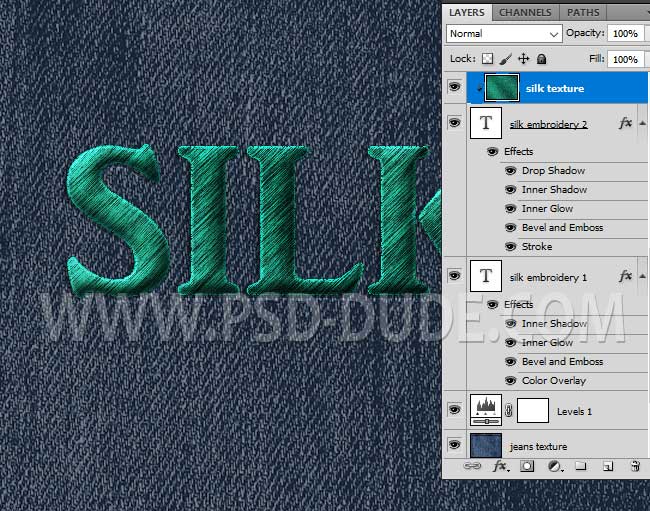The image size is (650, 511).
Task: Open Color Overlay effect settings
Action: (554, 380)
